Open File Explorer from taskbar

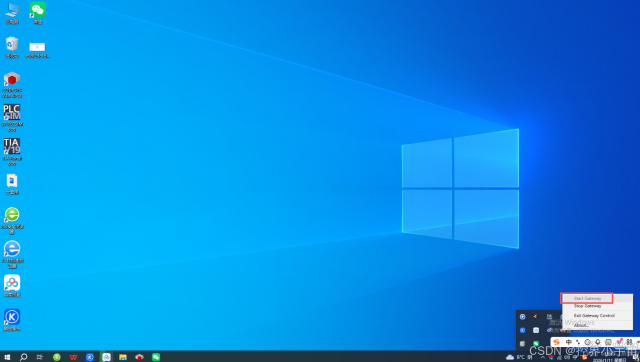click(123, 357)
